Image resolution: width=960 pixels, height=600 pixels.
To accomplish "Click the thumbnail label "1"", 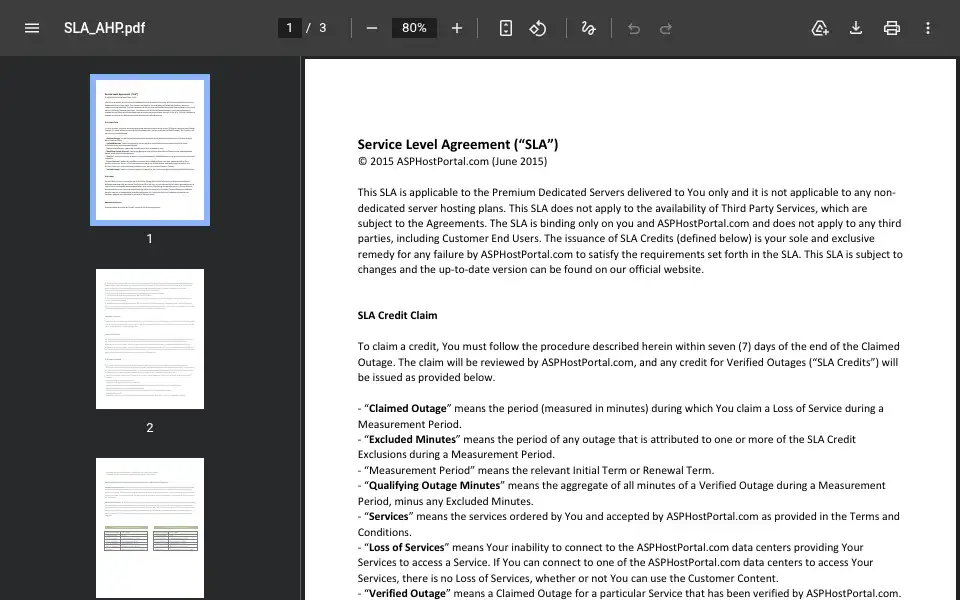I will point(149,239).
